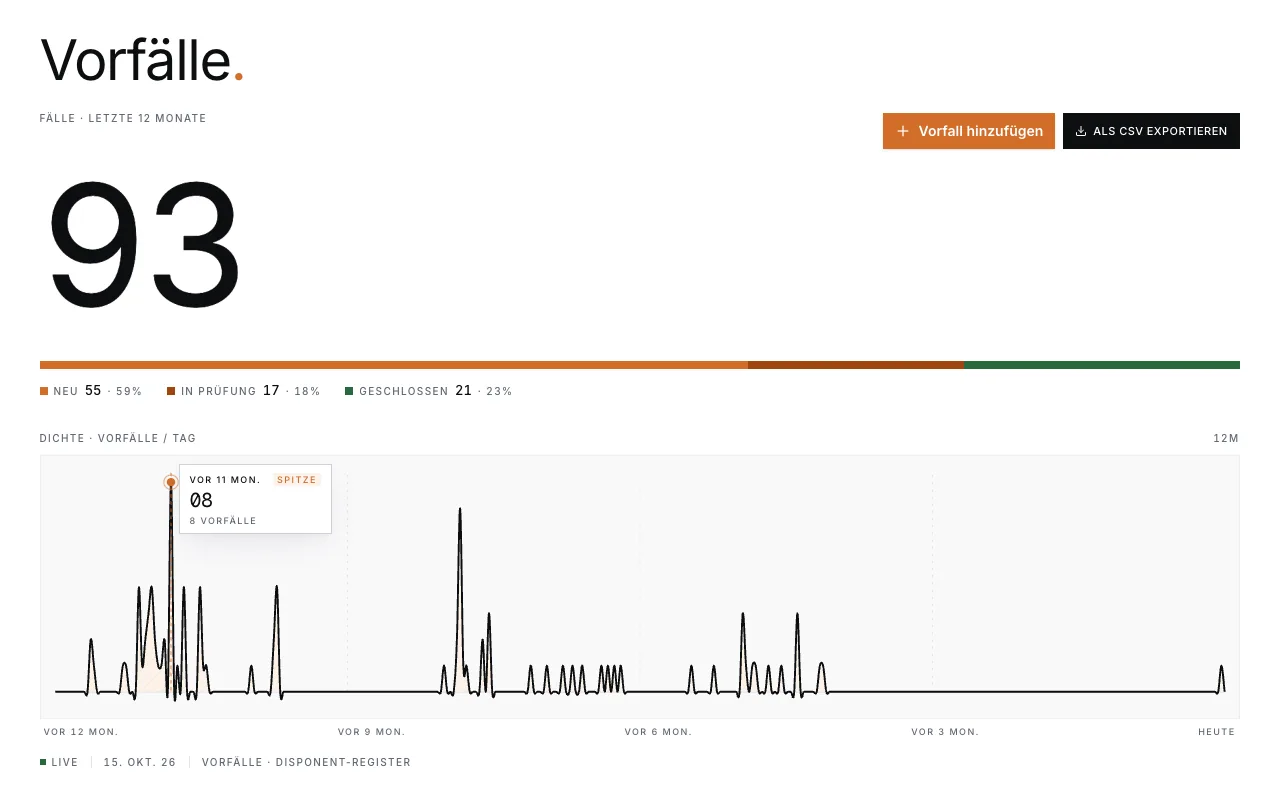
Task: Click the VOR 3 MON. axis label
Action: point(945,732)
